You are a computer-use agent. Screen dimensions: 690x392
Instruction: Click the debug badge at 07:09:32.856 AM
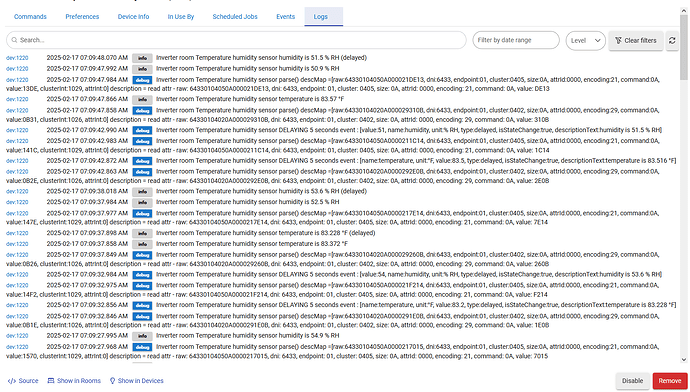click(x=142, y=305)
